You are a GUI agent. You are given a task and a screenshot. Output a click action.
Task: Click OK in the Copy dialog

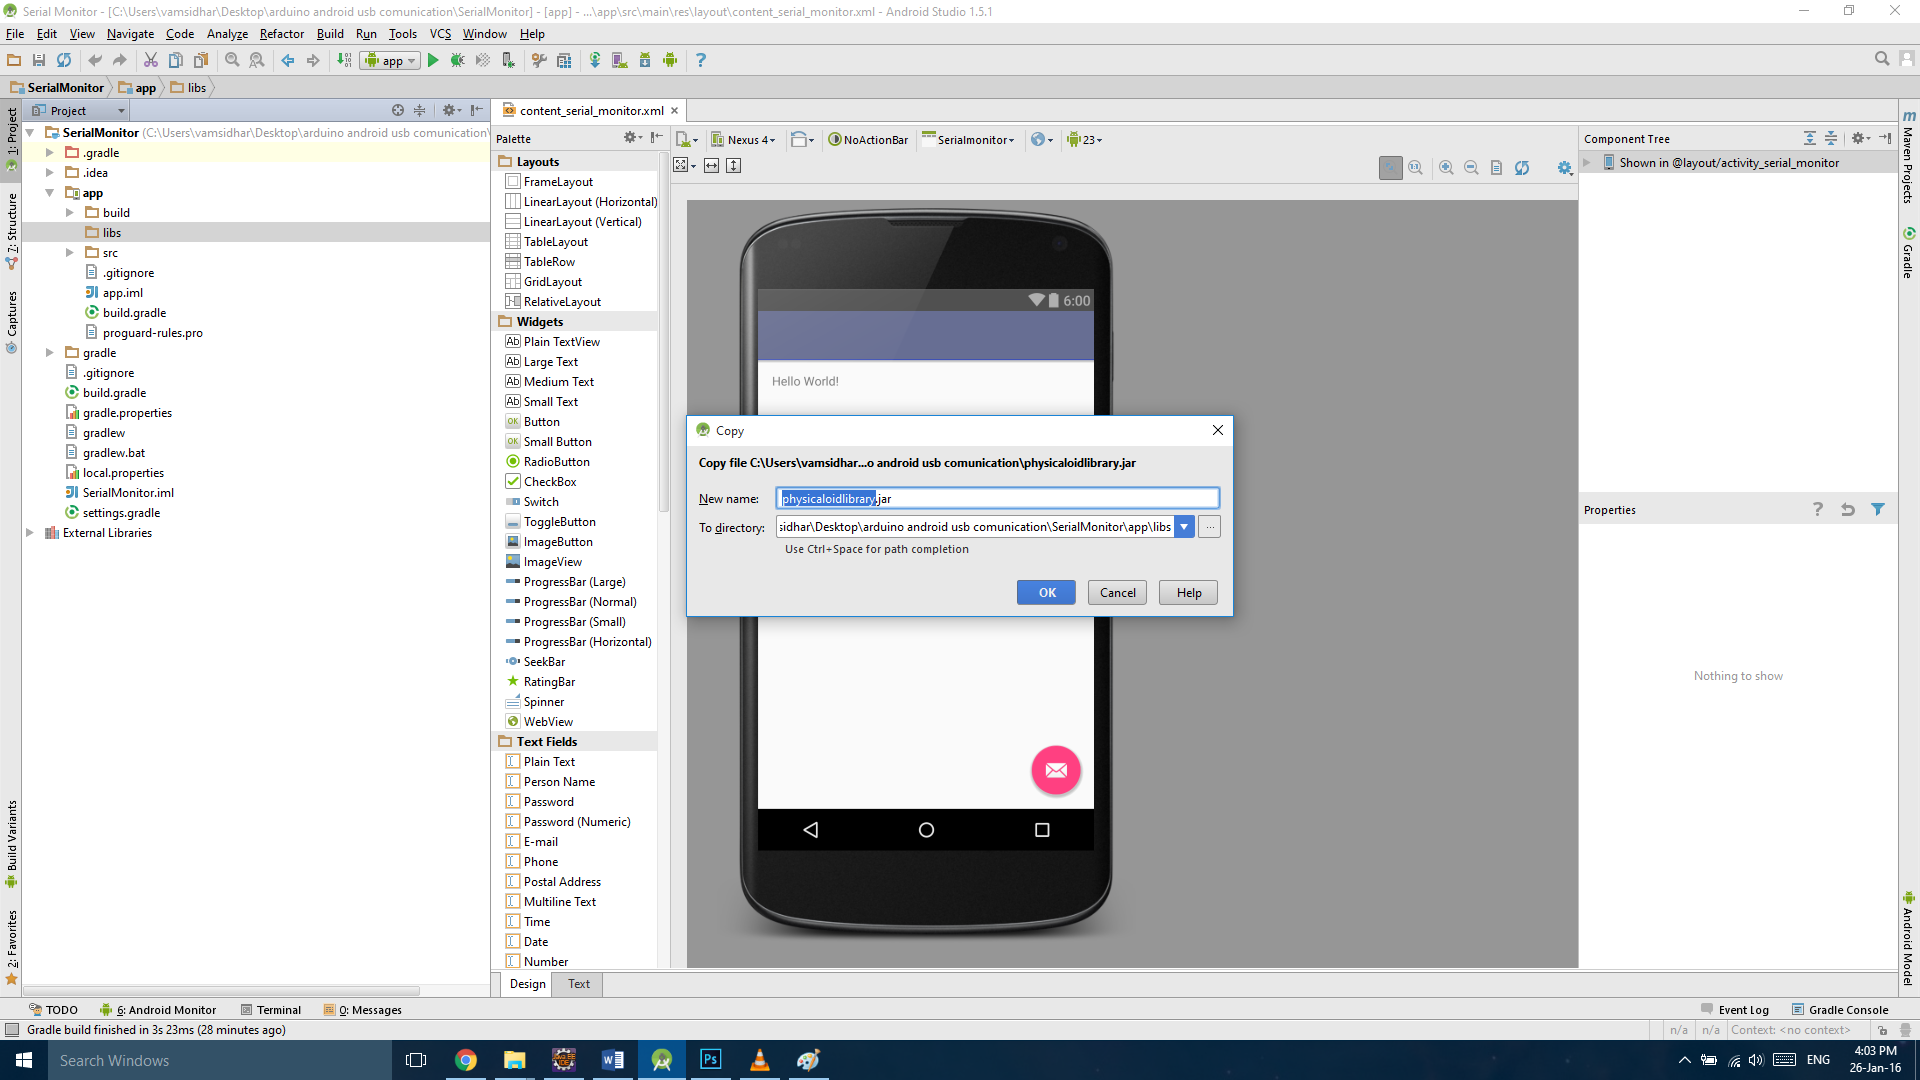click(1046, 593)
